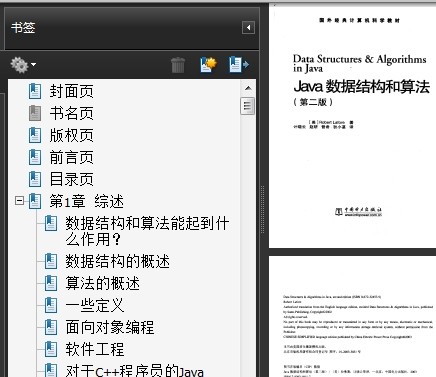Click the bookmarks list scrollbar thumb

248,106
